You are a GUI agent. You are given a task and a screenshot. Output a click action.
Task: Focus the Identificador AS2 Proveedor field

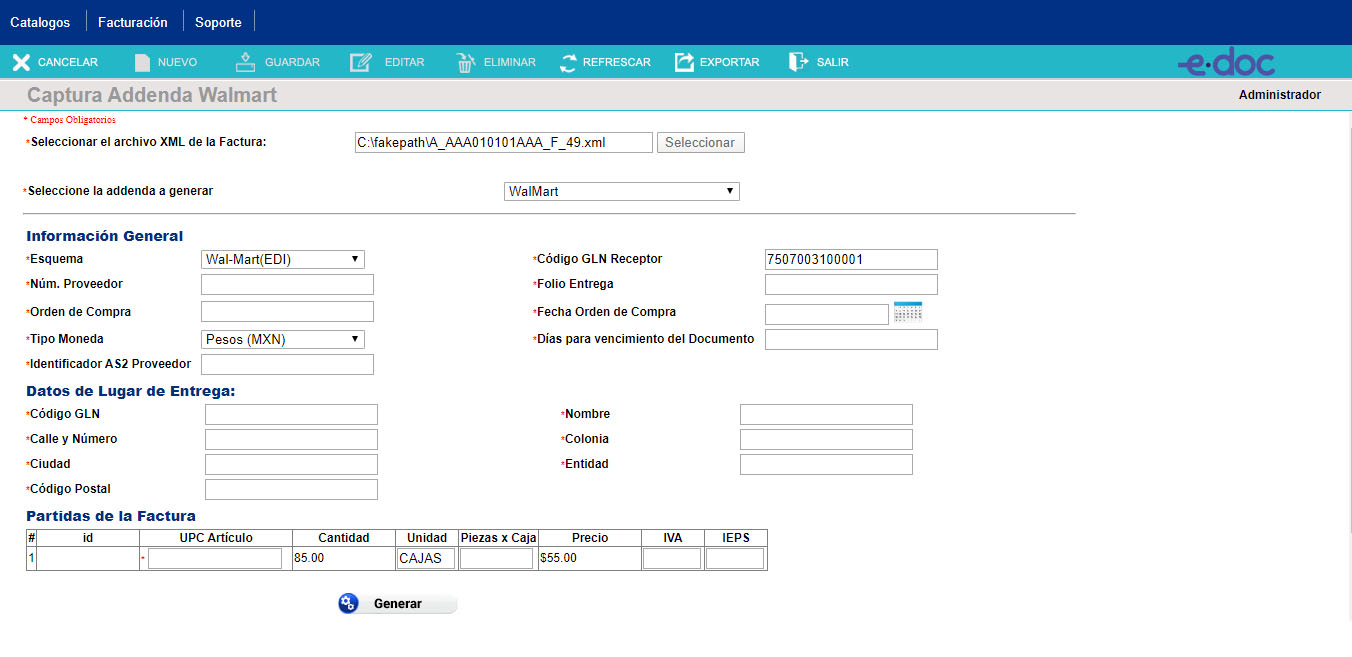point(287,364)
